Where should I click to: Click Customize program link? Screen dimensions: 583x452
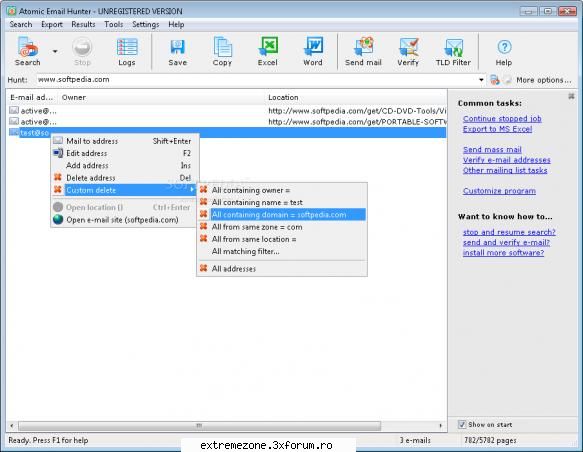click(499, 191)
